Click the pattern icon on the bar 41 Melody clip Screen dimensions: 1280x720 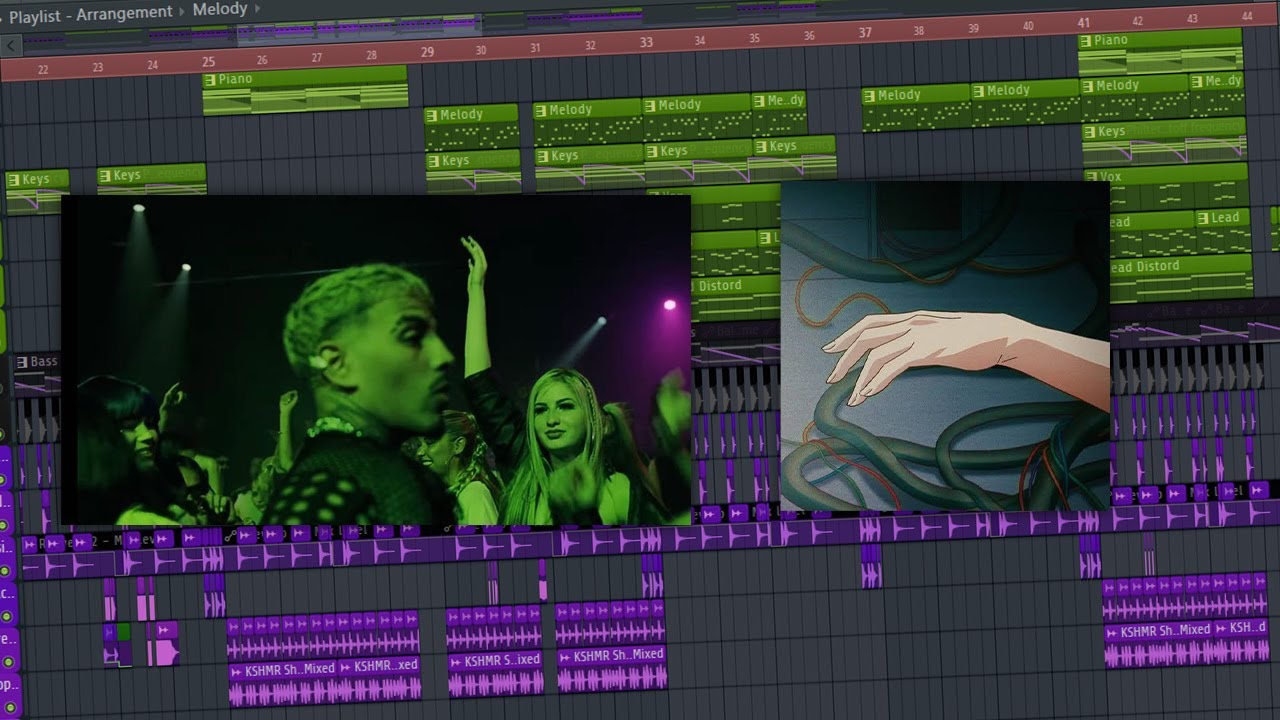[x=1088, y=86]
